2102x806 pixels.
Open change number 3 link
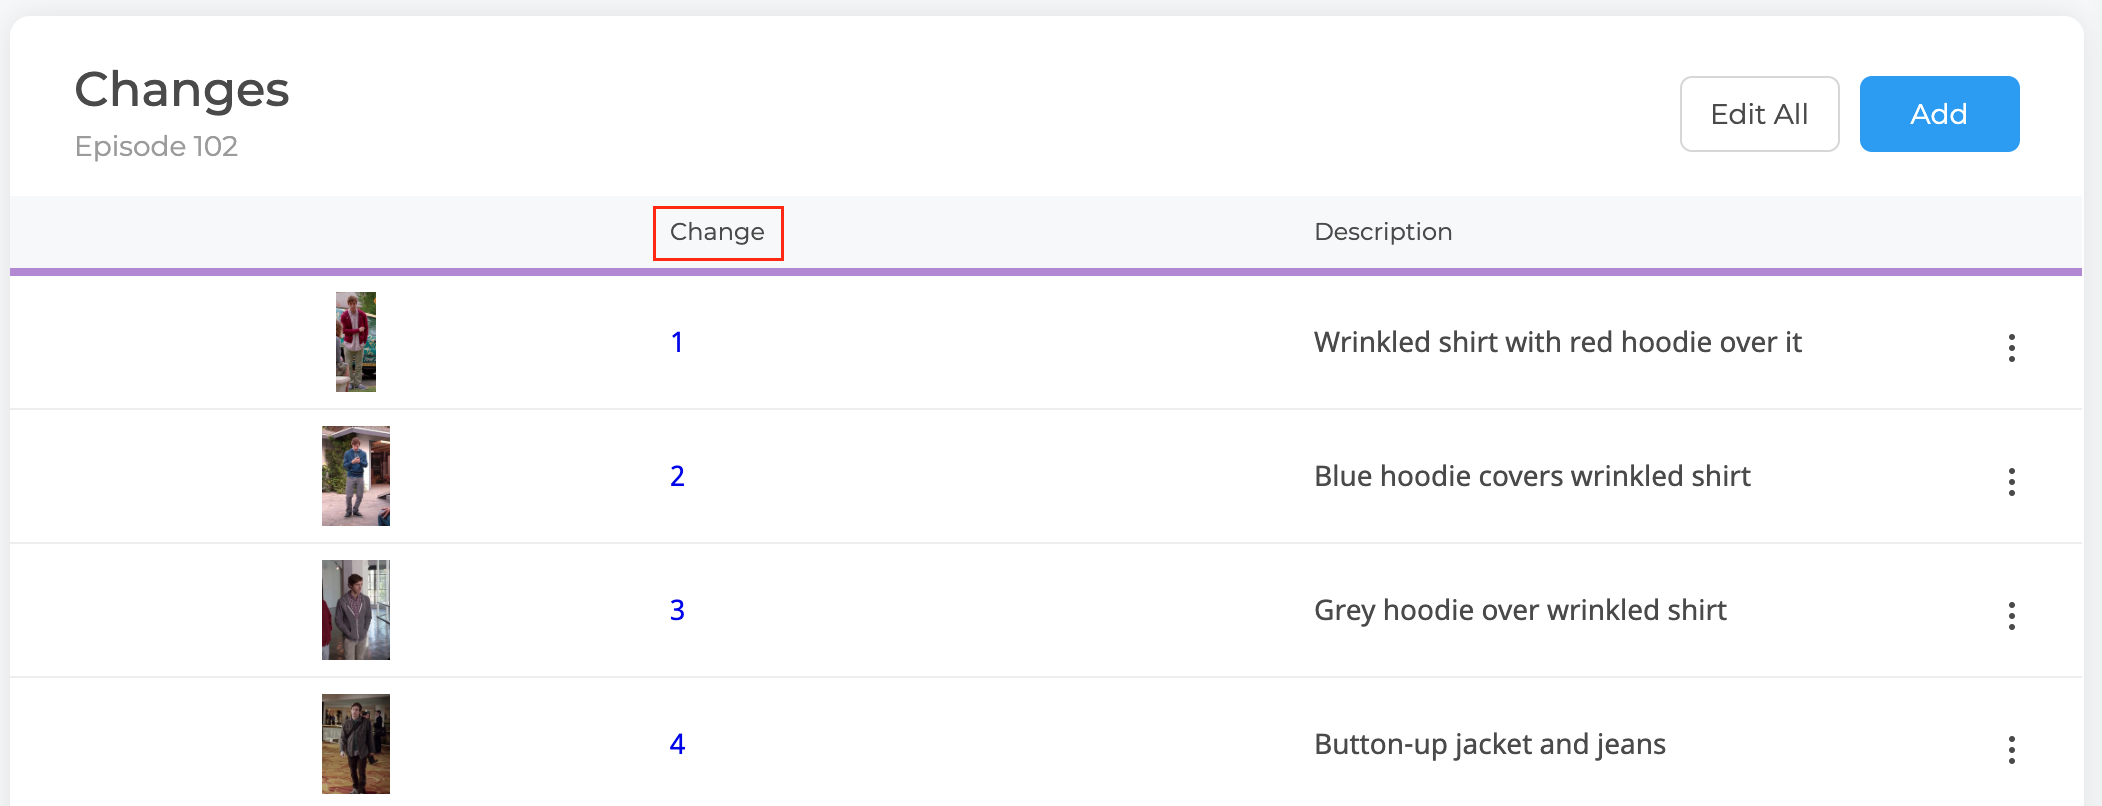(677, 610)
